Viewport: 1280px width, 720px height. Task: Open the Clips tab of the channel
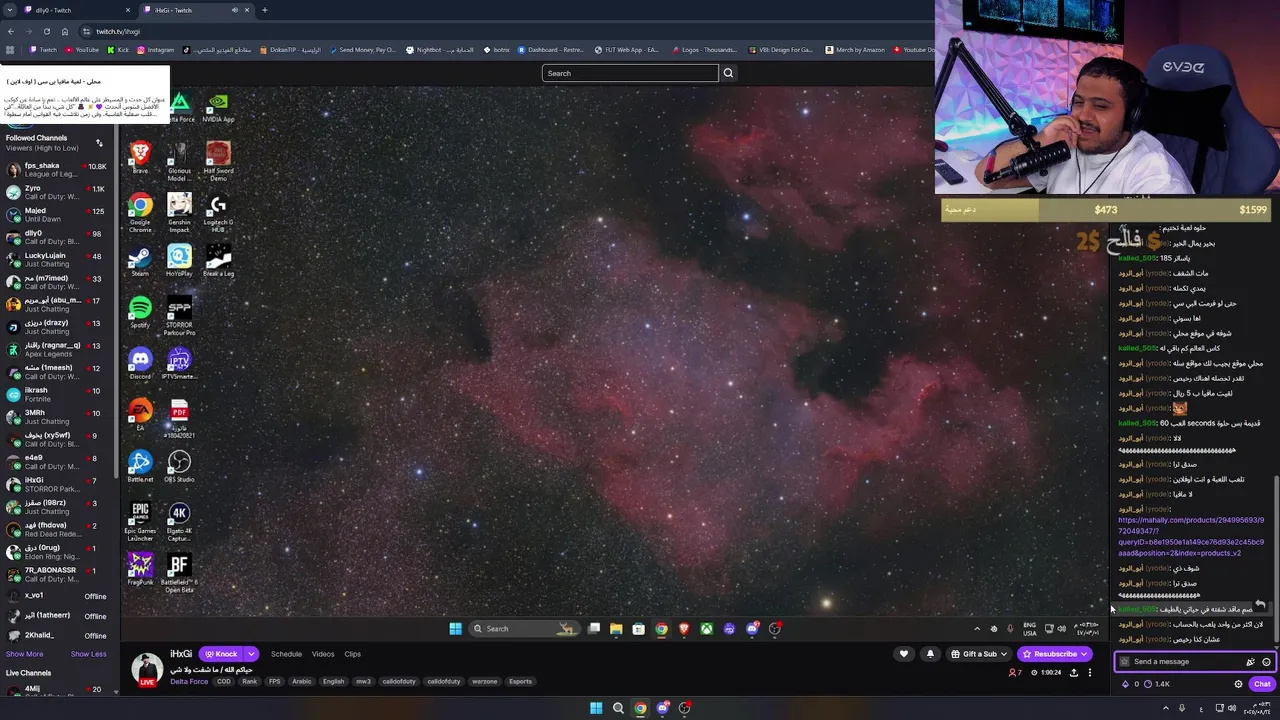pyautogui.click(x=352, y=654)
